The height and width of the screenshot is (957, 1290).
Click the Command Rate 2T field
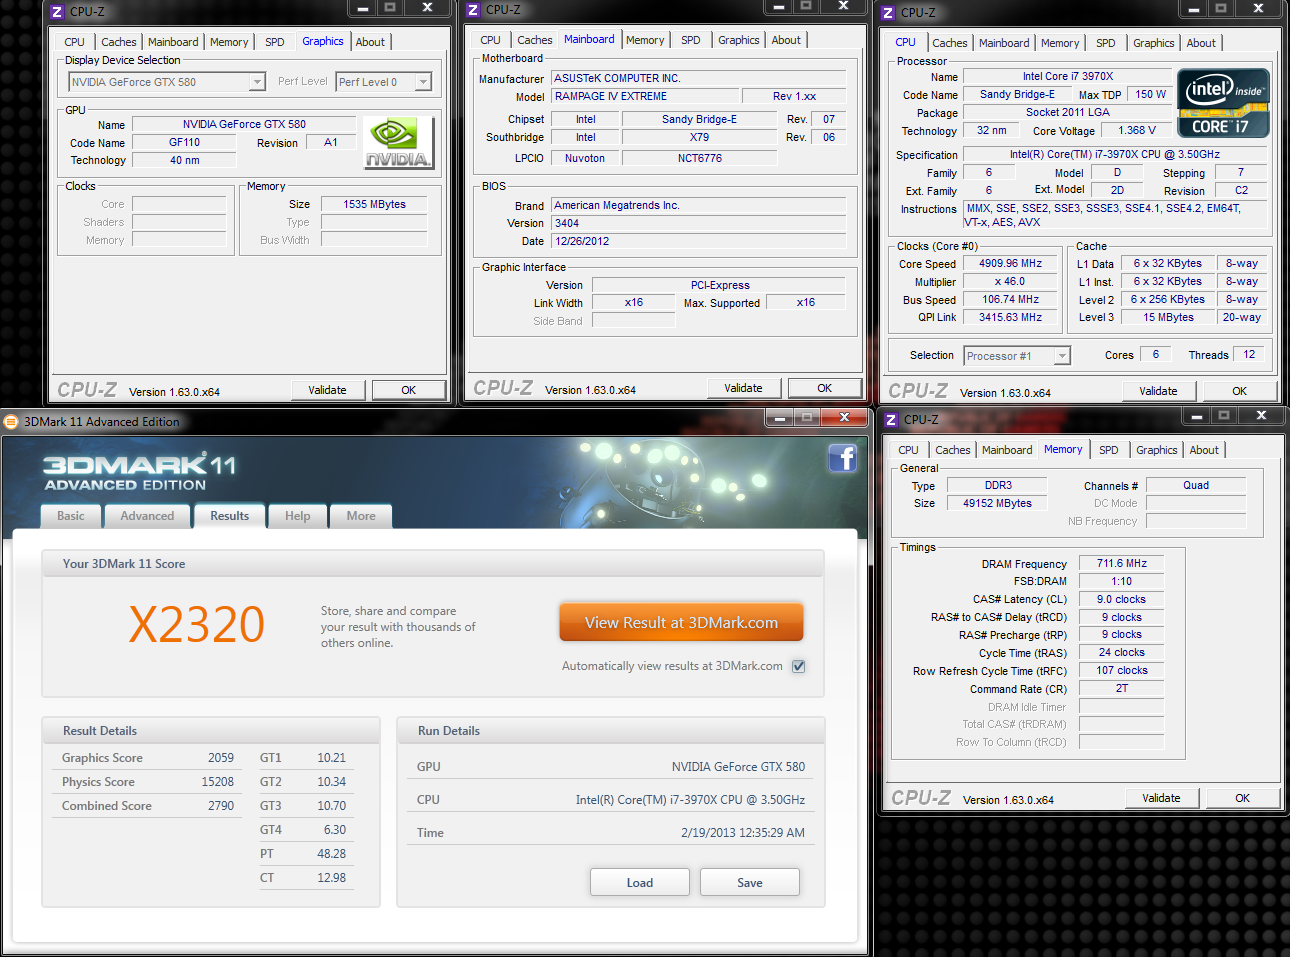[1122, 689]
